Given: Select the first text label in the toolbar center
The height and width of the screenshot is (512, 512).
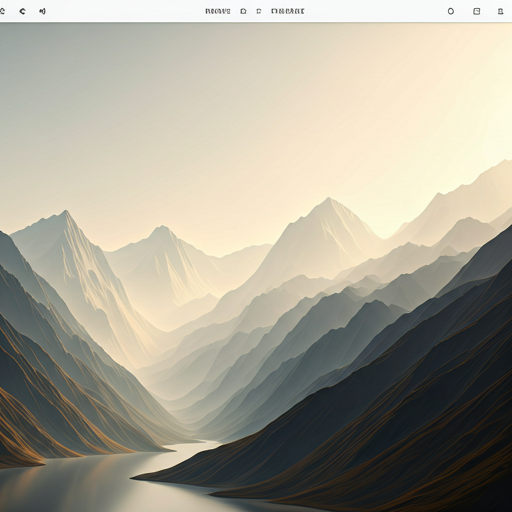Looking at the screenshot, I should coord(218,11).
